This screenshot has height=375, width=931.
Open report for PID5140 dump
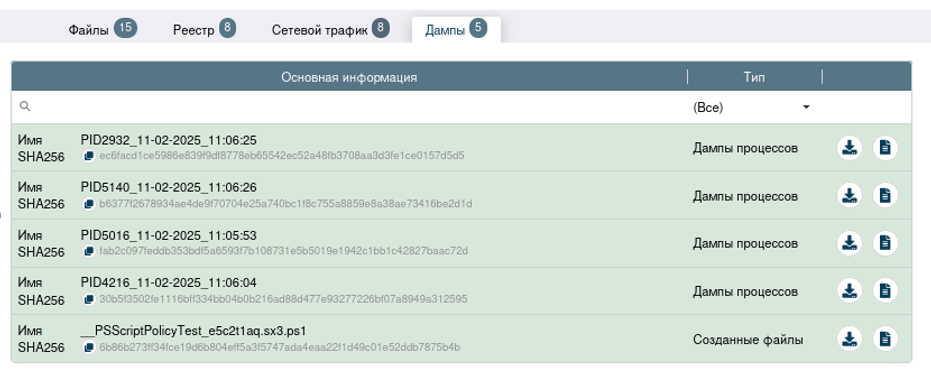click(x=885, y=195)
